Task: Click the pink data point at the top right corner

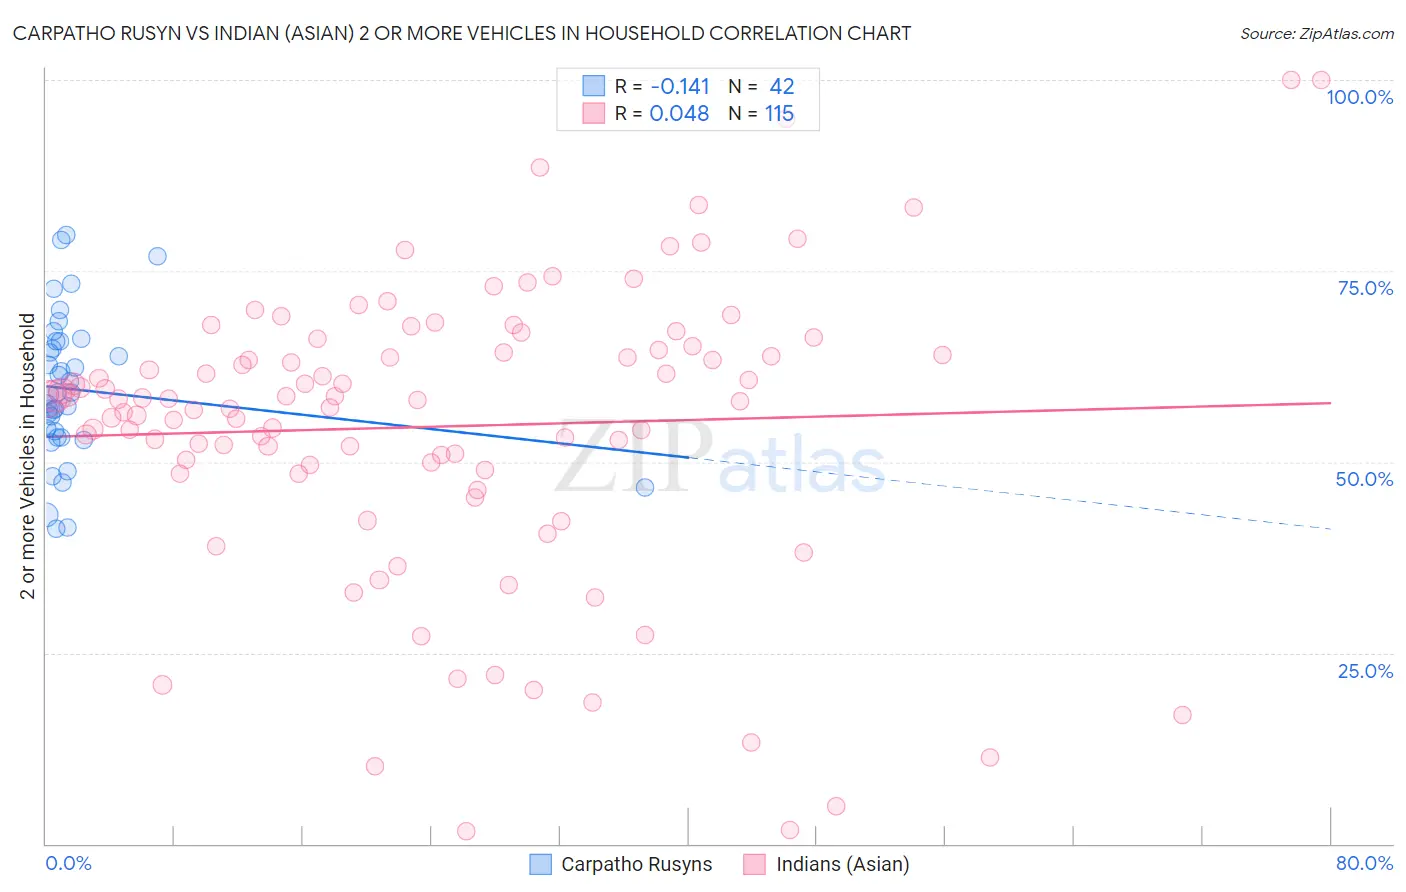Action: [1320, 80]
